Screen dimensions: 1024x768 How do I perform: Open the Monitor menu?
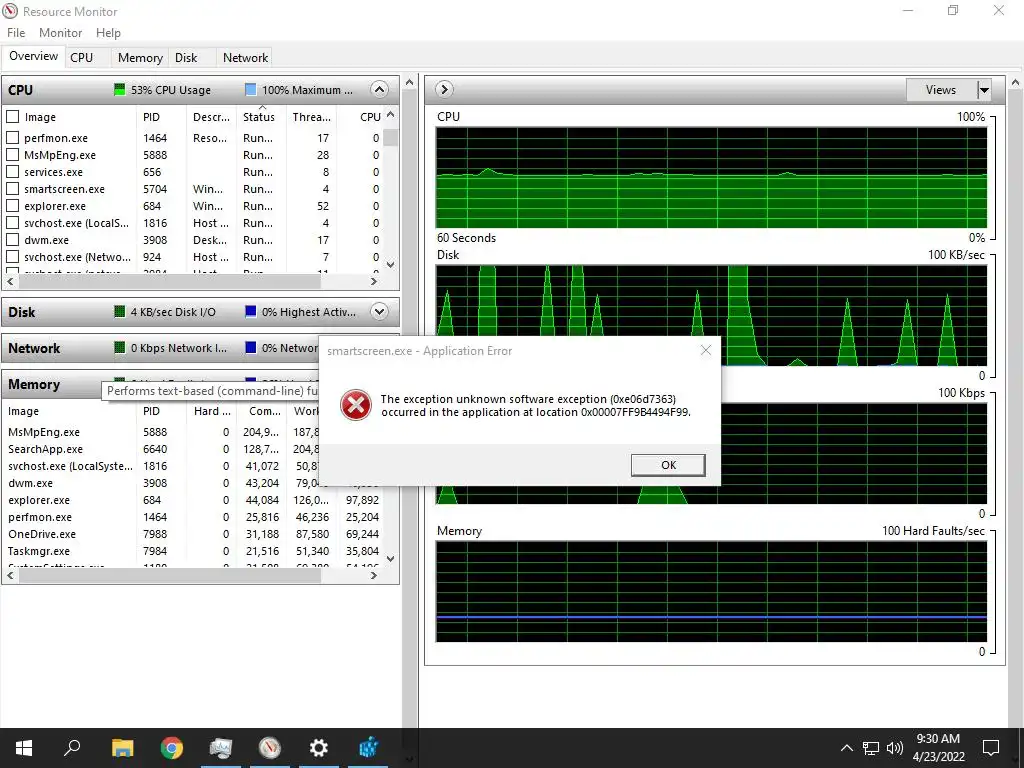coord(60,33)
